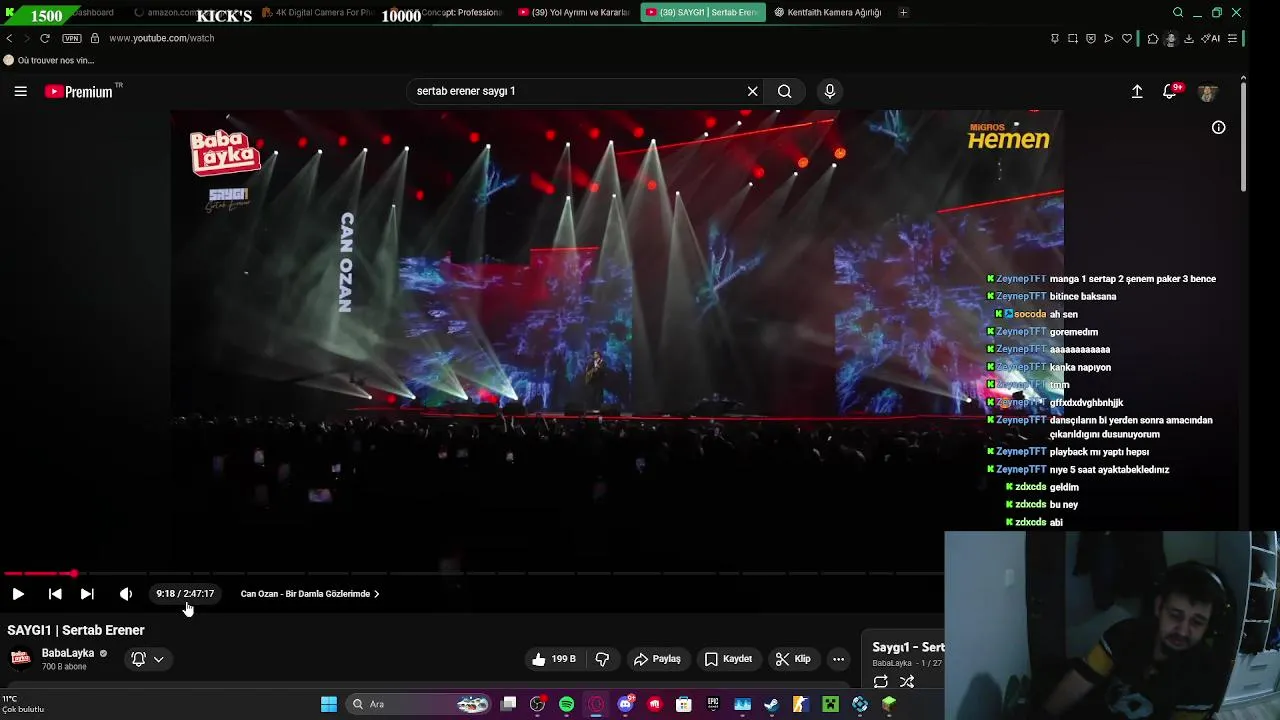Open Discord from taskbar
Image resolution: width=1280 pixels, height=720 pixels.
coord(626,704)
